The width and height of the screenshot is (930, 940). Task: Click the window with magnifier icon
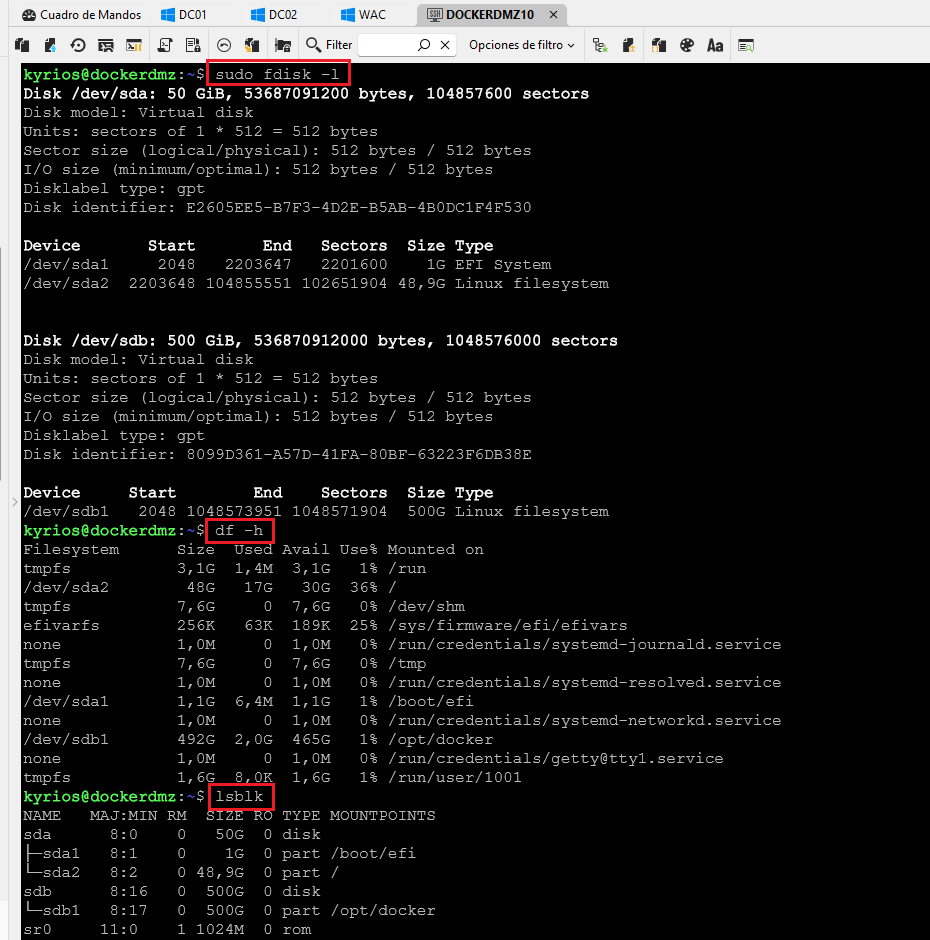746,45
